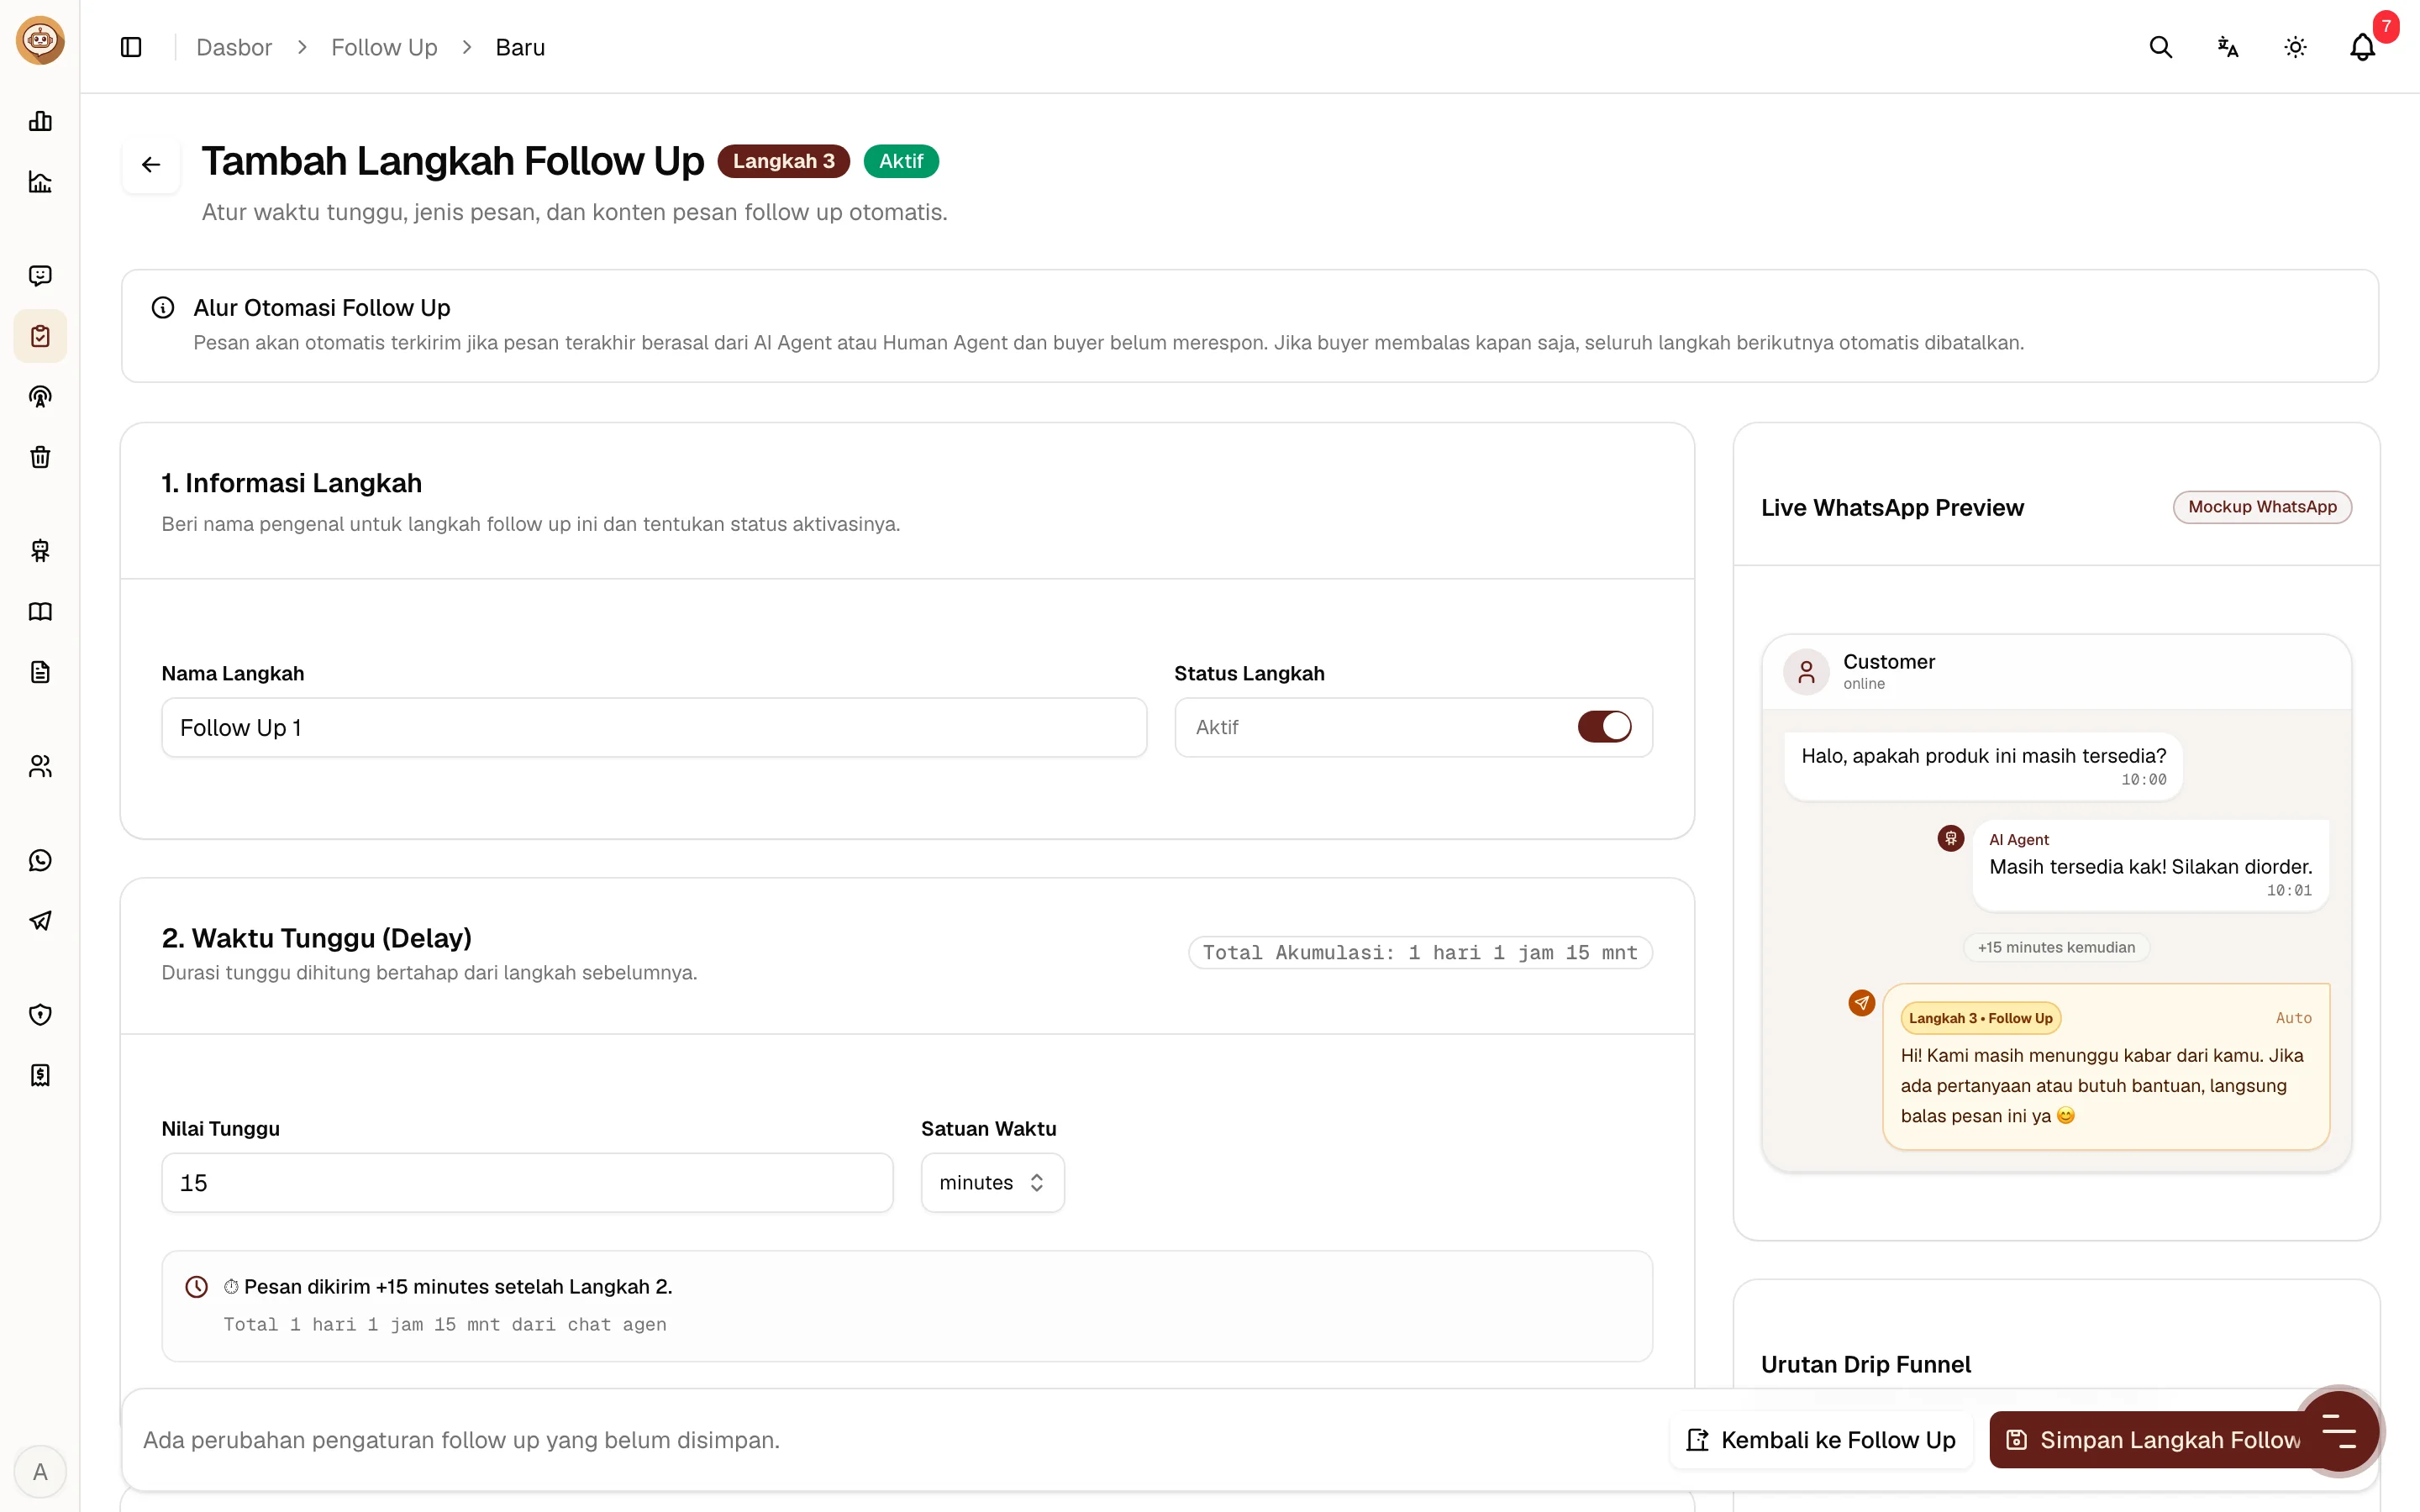Screen dimensions: 2420x1512
Task: Open the knowledge book sidebar icon
Action: tap(40, 611)
